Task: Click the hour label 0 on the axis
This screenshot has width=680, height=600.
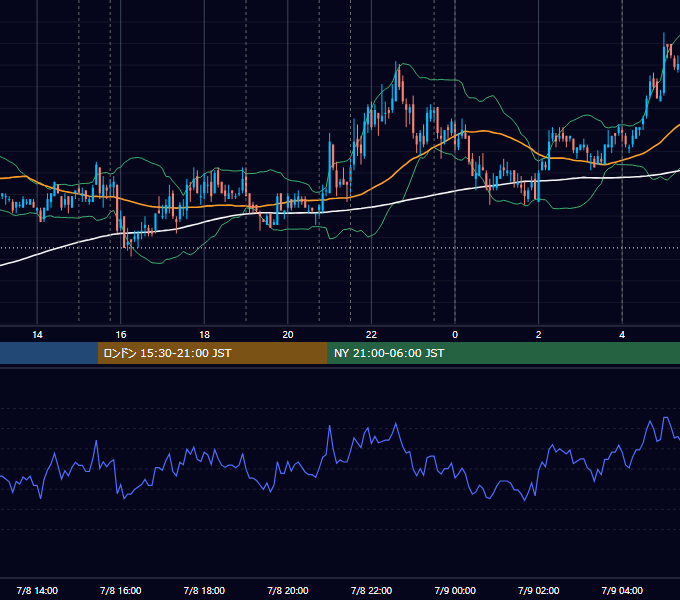Action: point(455,335)
